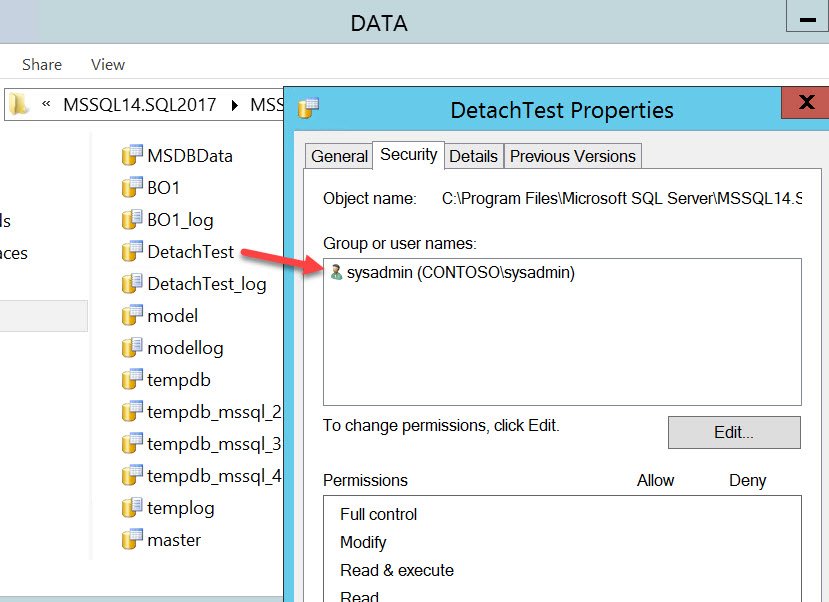Click the MSDBData database file icon

[x=132, y=156]
